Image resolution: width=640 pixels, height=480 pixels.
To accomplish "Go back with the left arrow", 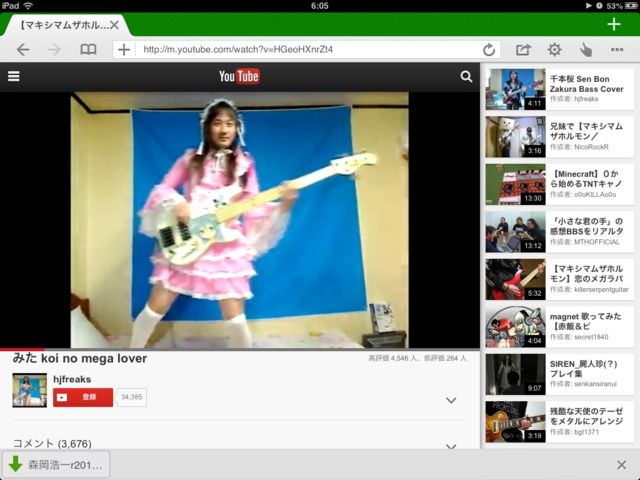I will coord(23,49).
